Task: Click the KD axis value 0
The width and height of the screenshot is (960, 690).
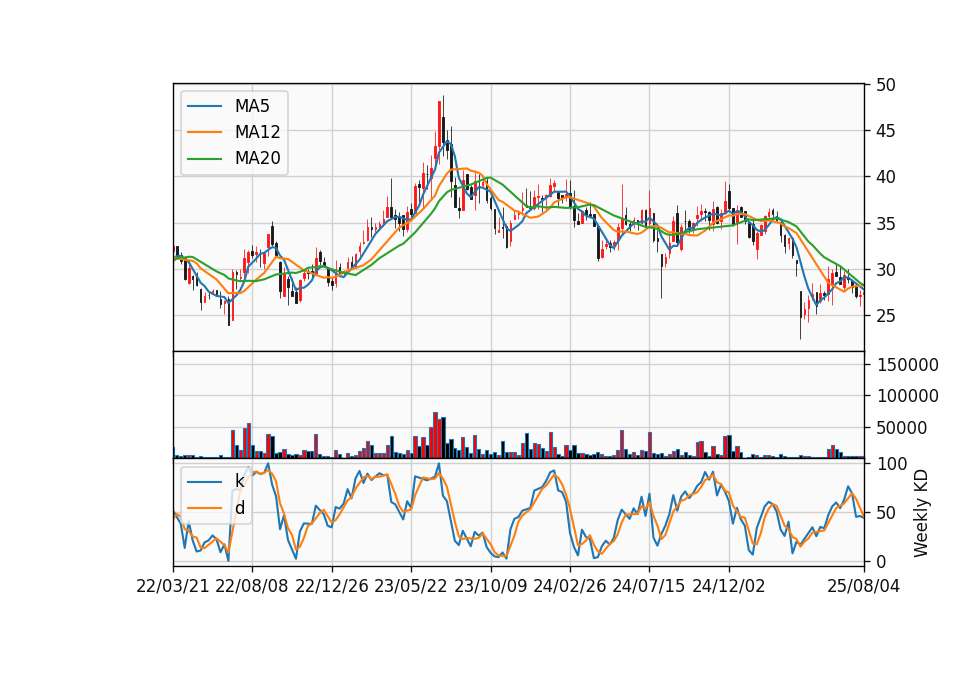Action: 882,561
